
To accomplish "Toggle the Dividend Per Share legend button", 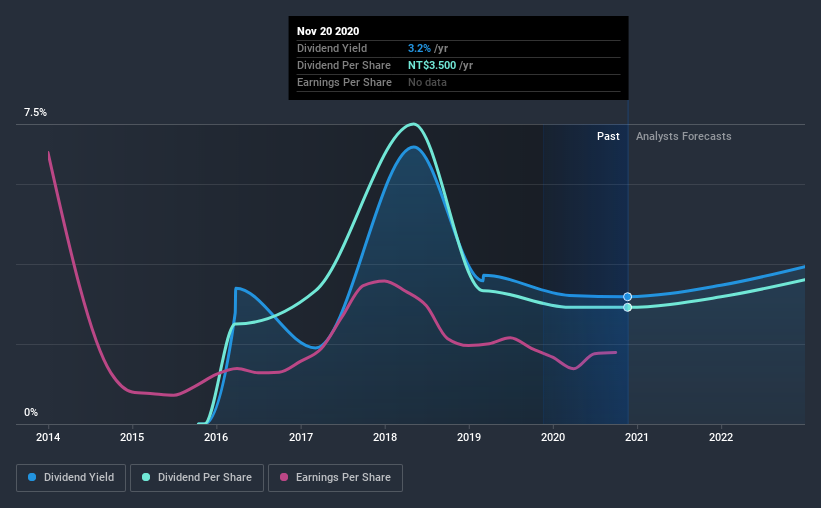I will click(197, 478).
